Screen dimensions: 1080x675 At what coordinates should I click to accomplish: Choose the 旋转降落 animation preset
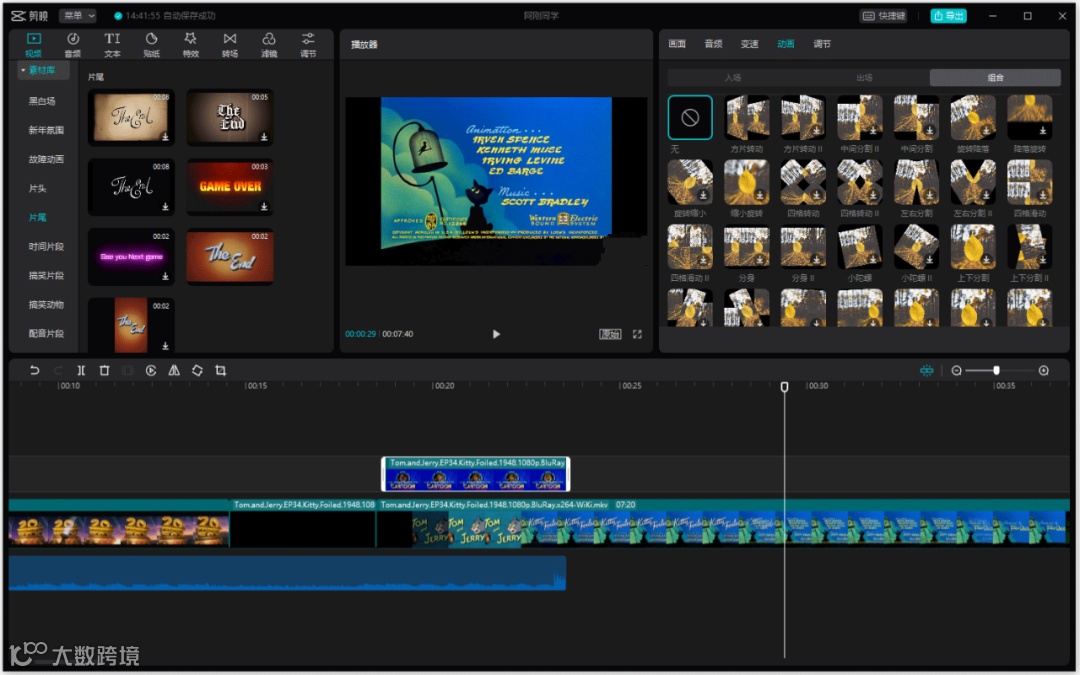tap(973, 118)
